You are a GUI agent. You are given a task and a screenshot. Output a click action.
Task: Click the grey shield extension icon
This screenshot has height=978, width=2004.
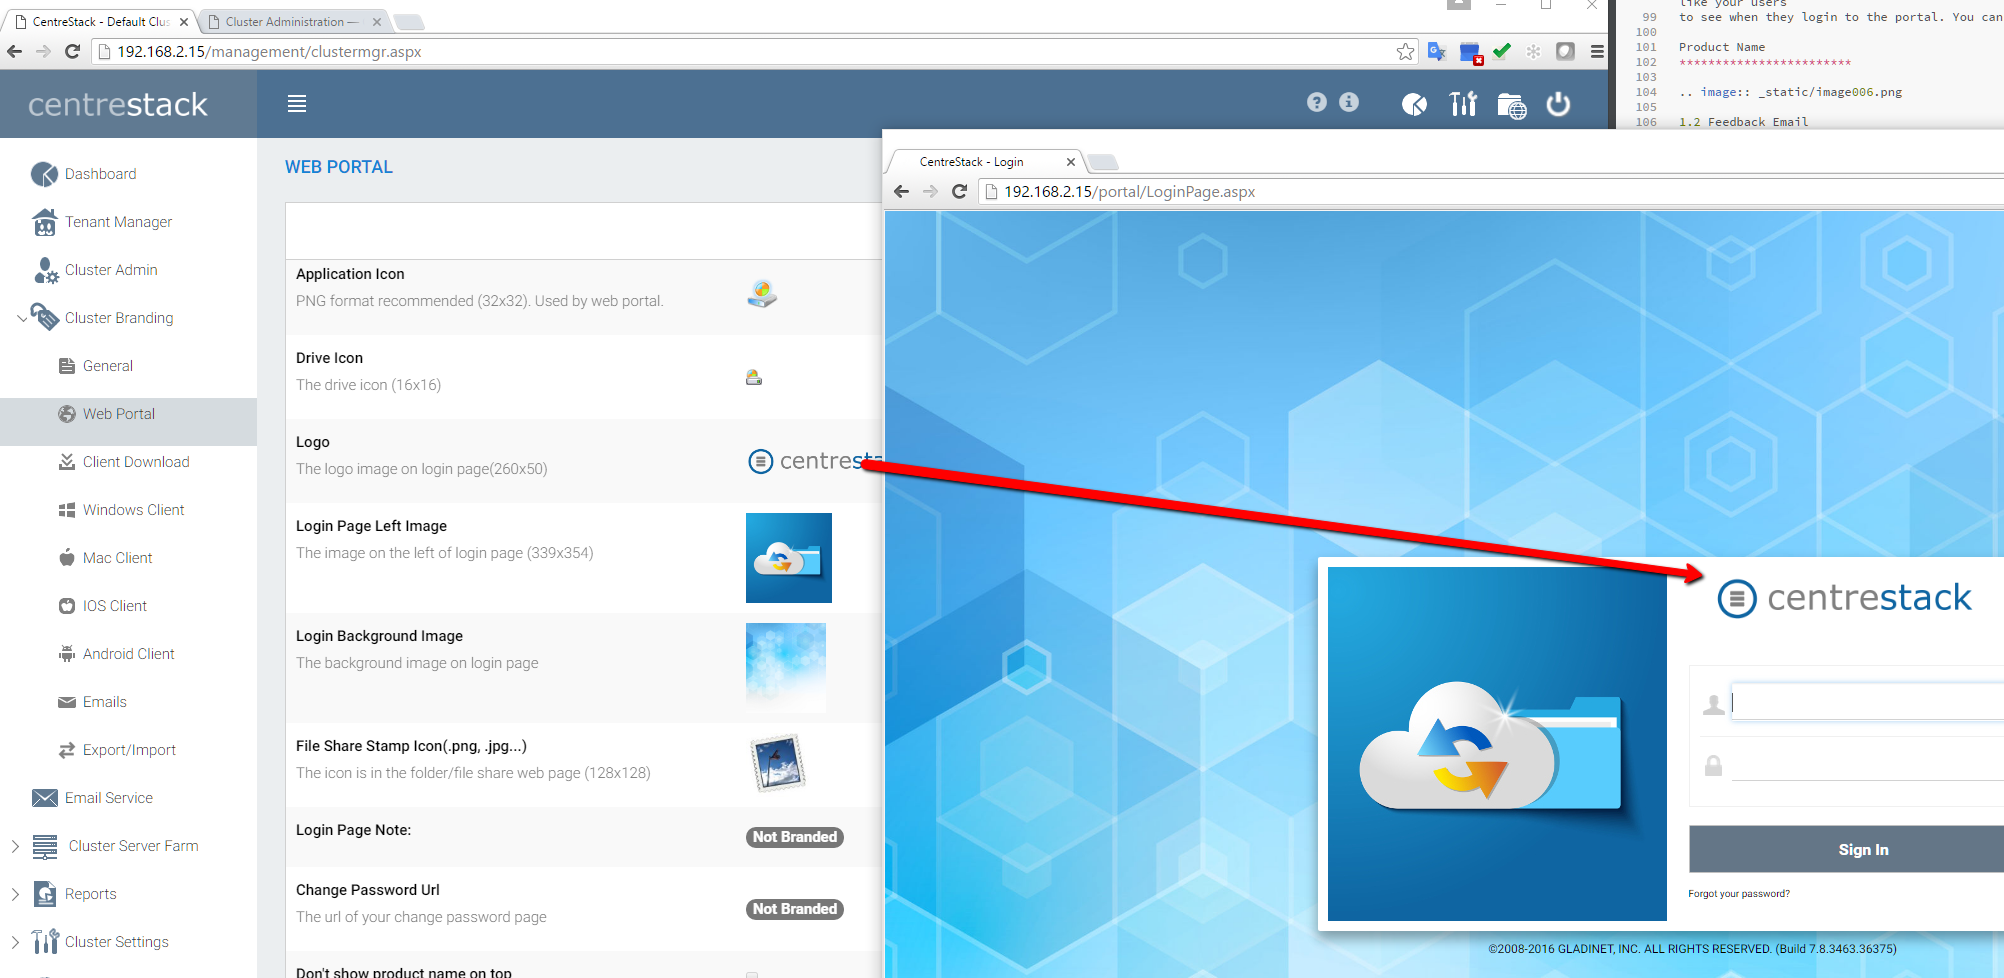click(1565, 52)
